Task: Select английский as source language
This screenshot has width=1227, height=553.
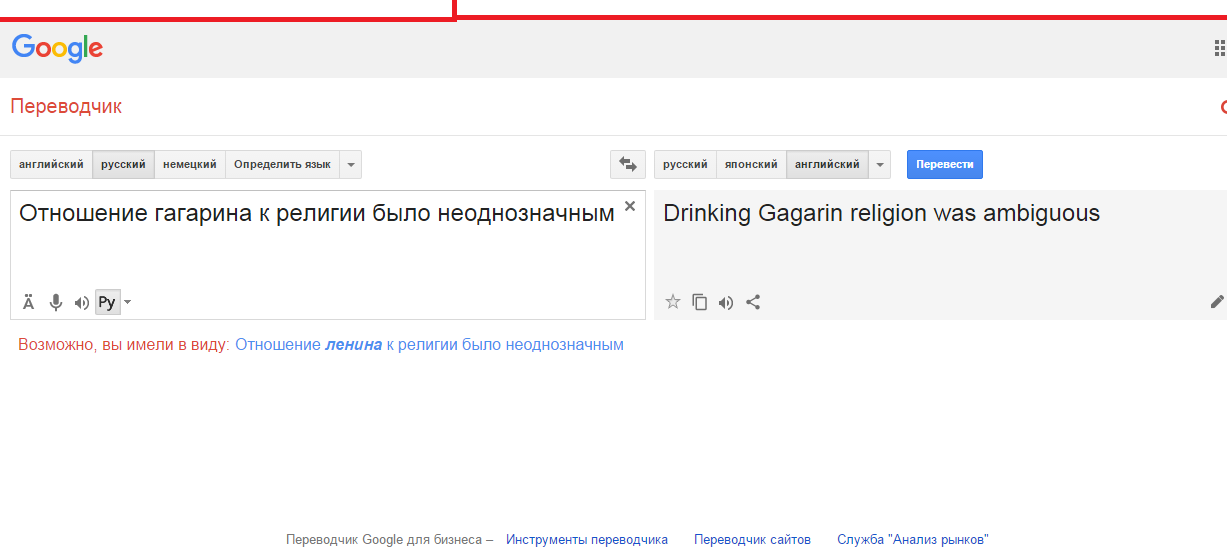Action: click(x=51, y=164)
